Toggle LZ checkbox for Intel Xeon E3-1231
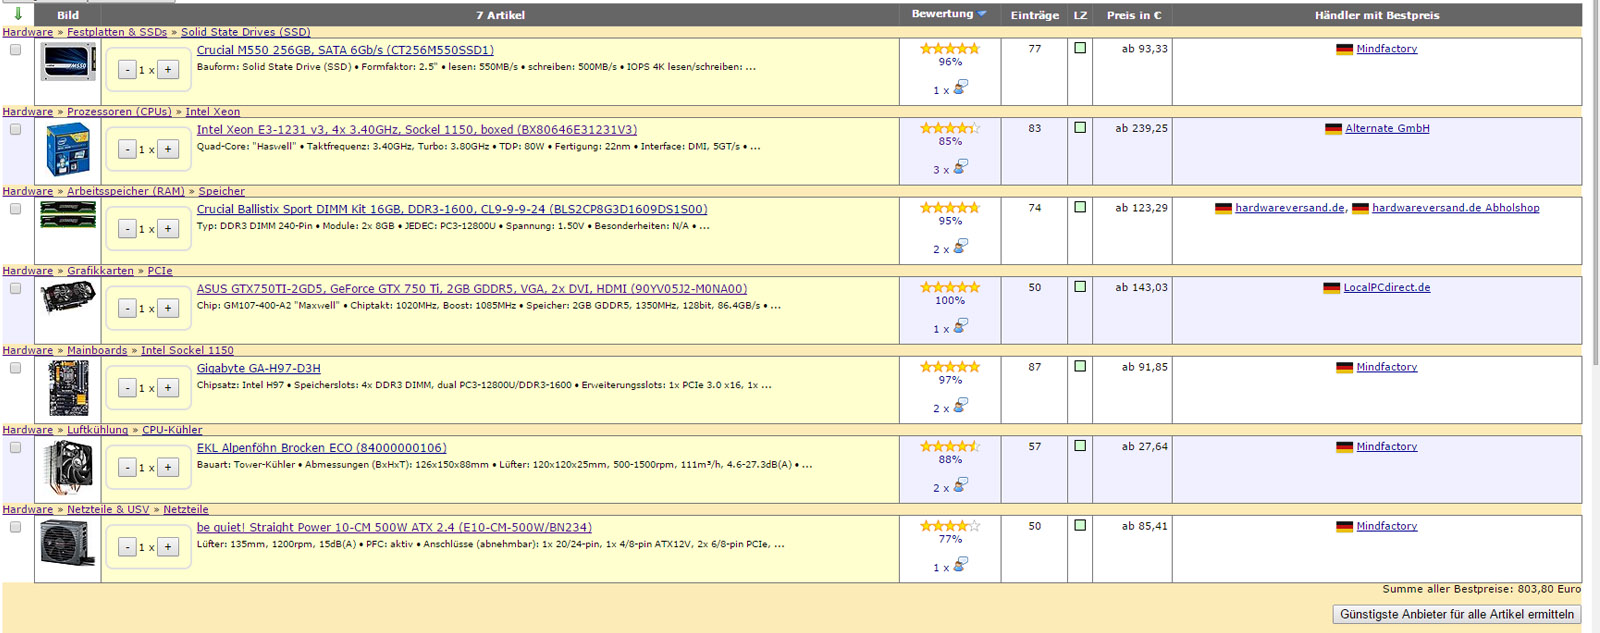Screen dimensions: 1600x633 point(1080,128)
